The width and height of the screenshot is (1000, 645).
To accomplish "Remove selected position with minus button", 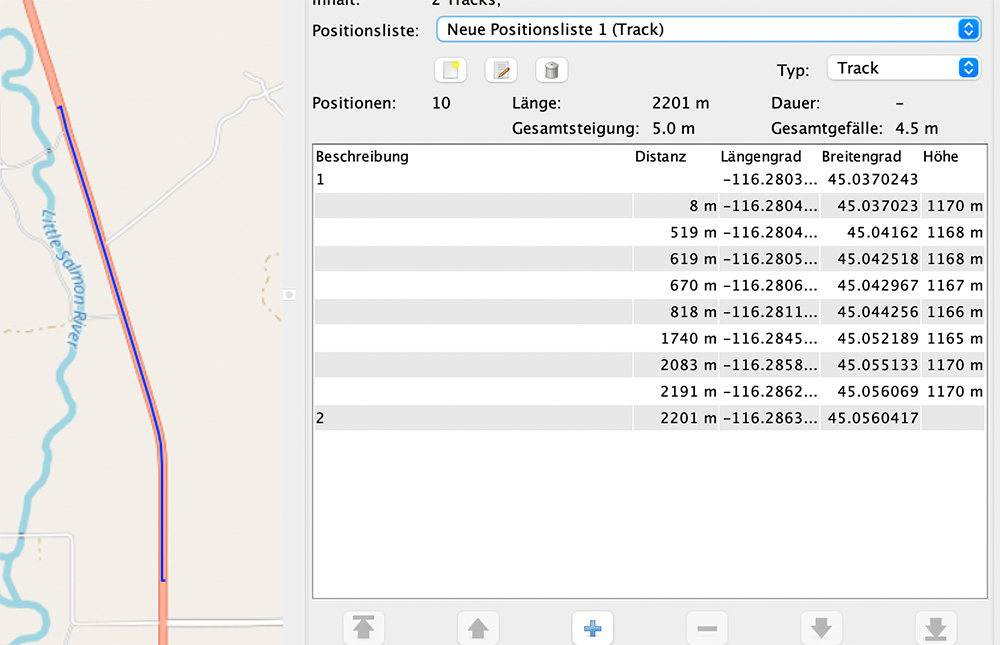I will 707,629.
